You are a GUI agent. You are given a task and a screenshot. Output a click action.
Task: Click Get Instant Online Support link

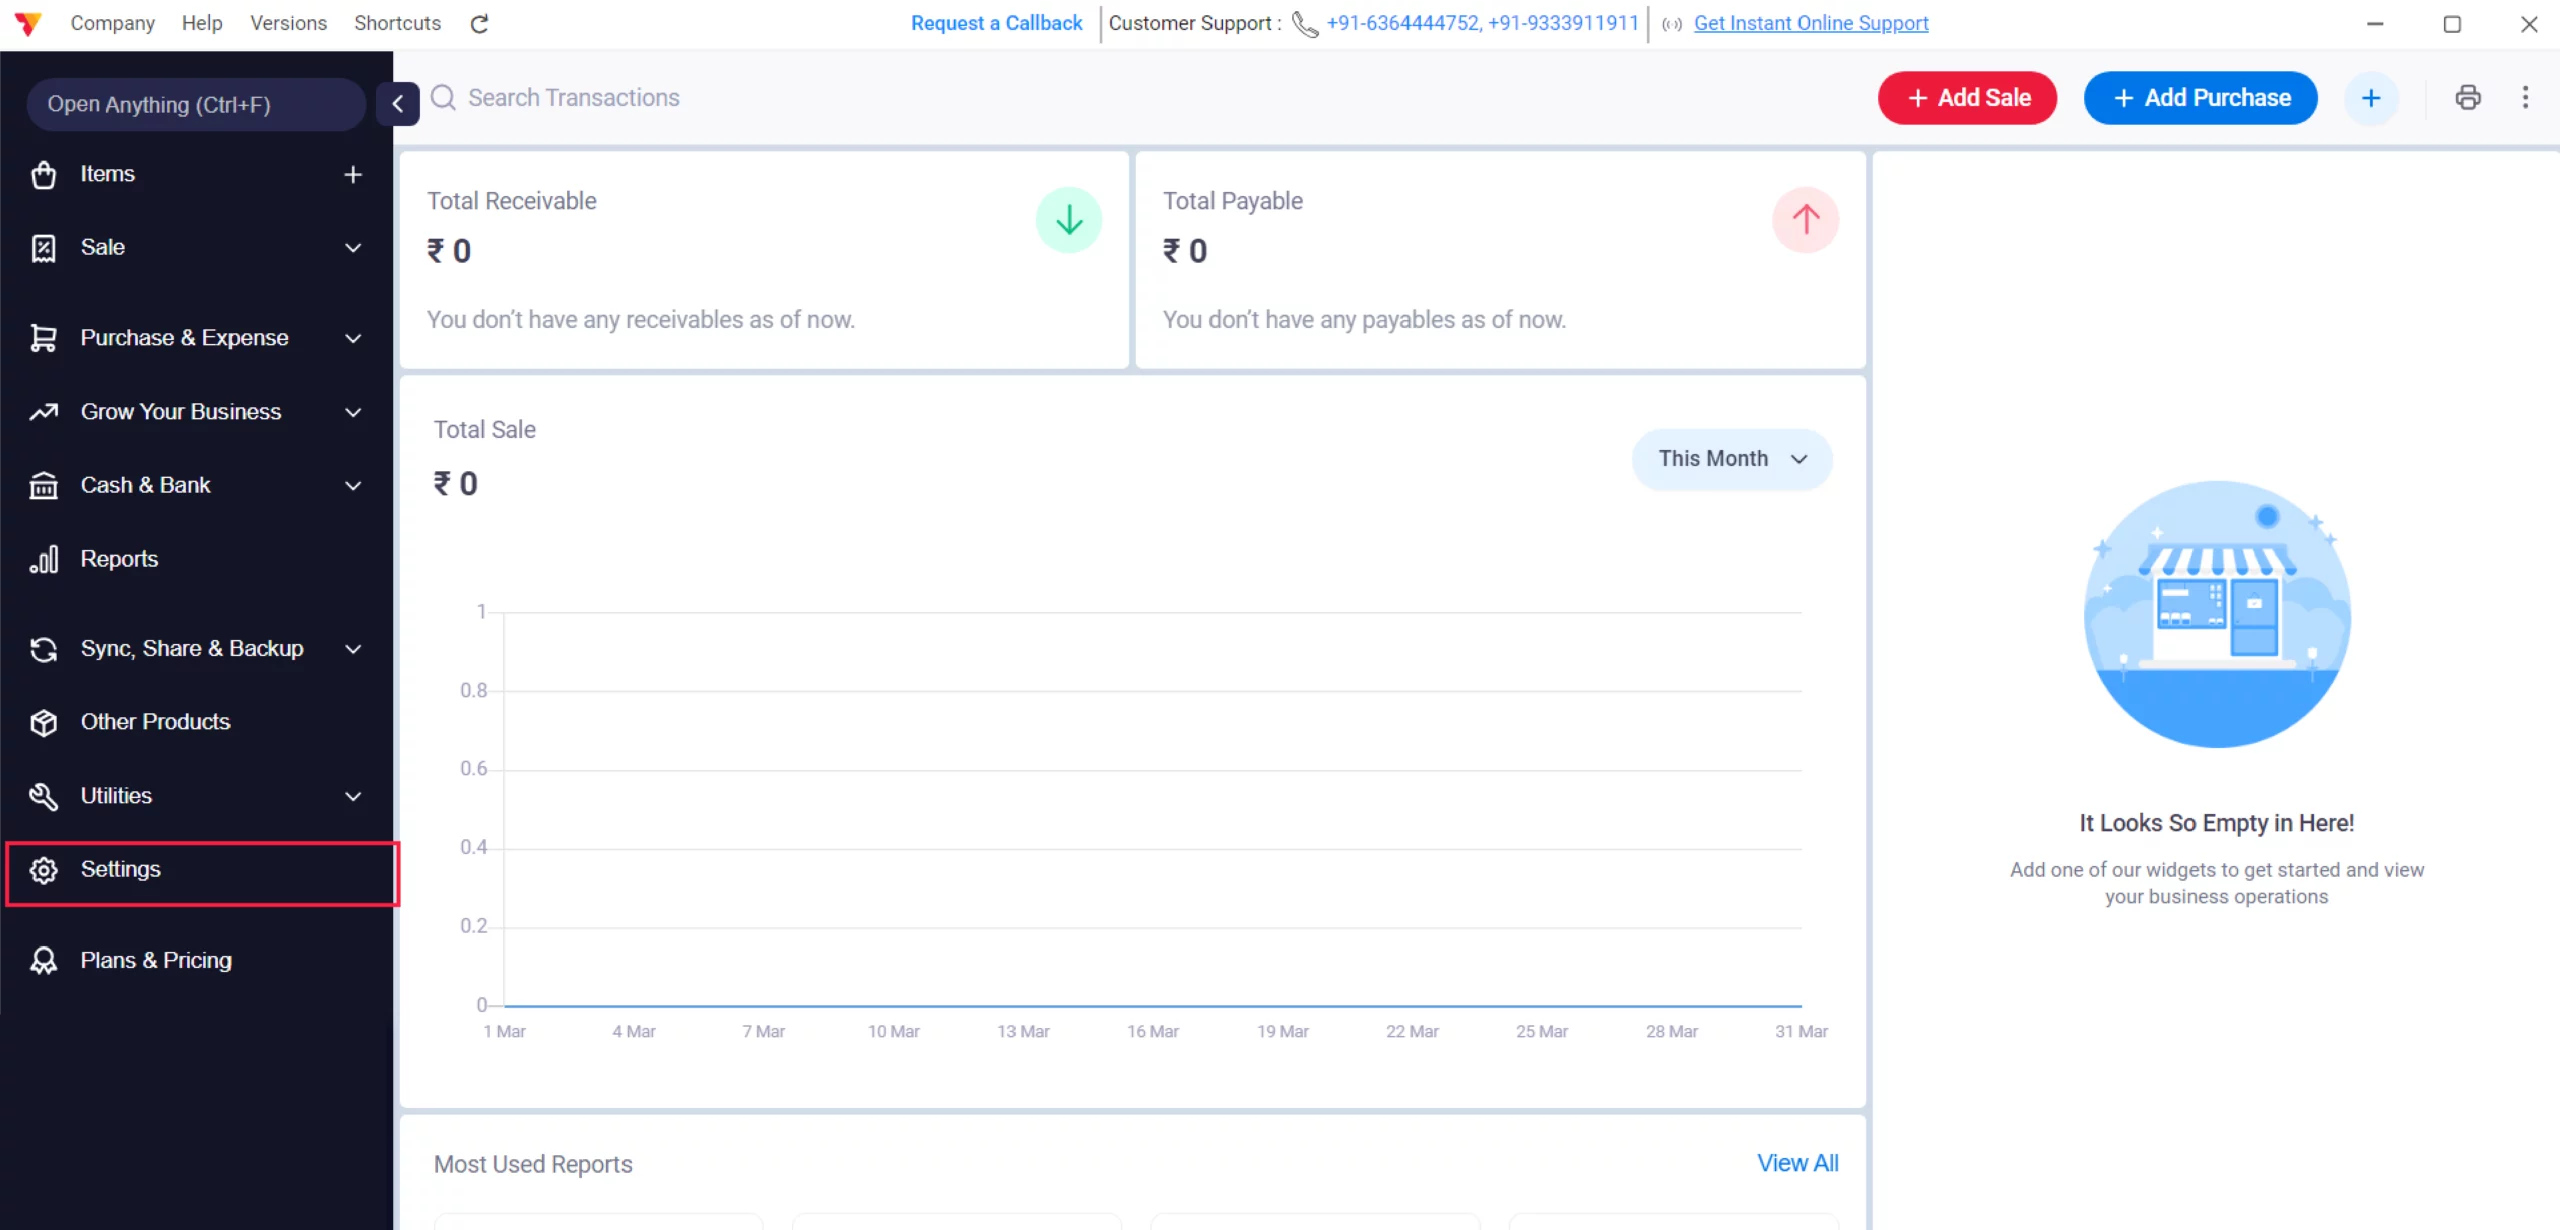(1810, 23)
